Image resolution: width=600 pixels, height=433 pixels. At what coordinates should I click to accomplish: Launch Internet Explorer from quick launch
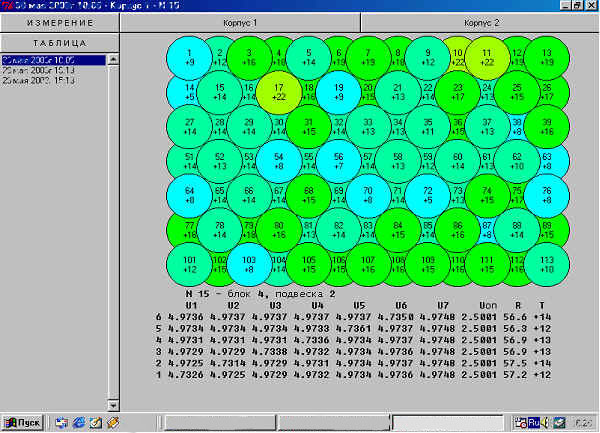click(x=79, y=423)
